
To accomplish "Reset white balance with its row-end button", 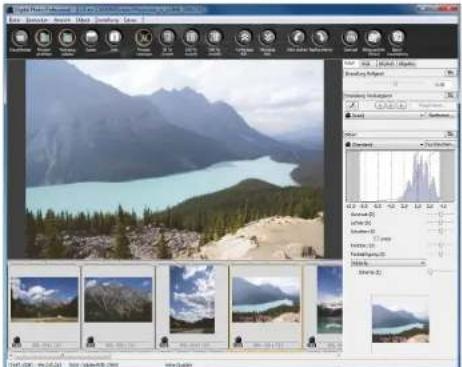I will pyautogui.click(x=450, y=95).
